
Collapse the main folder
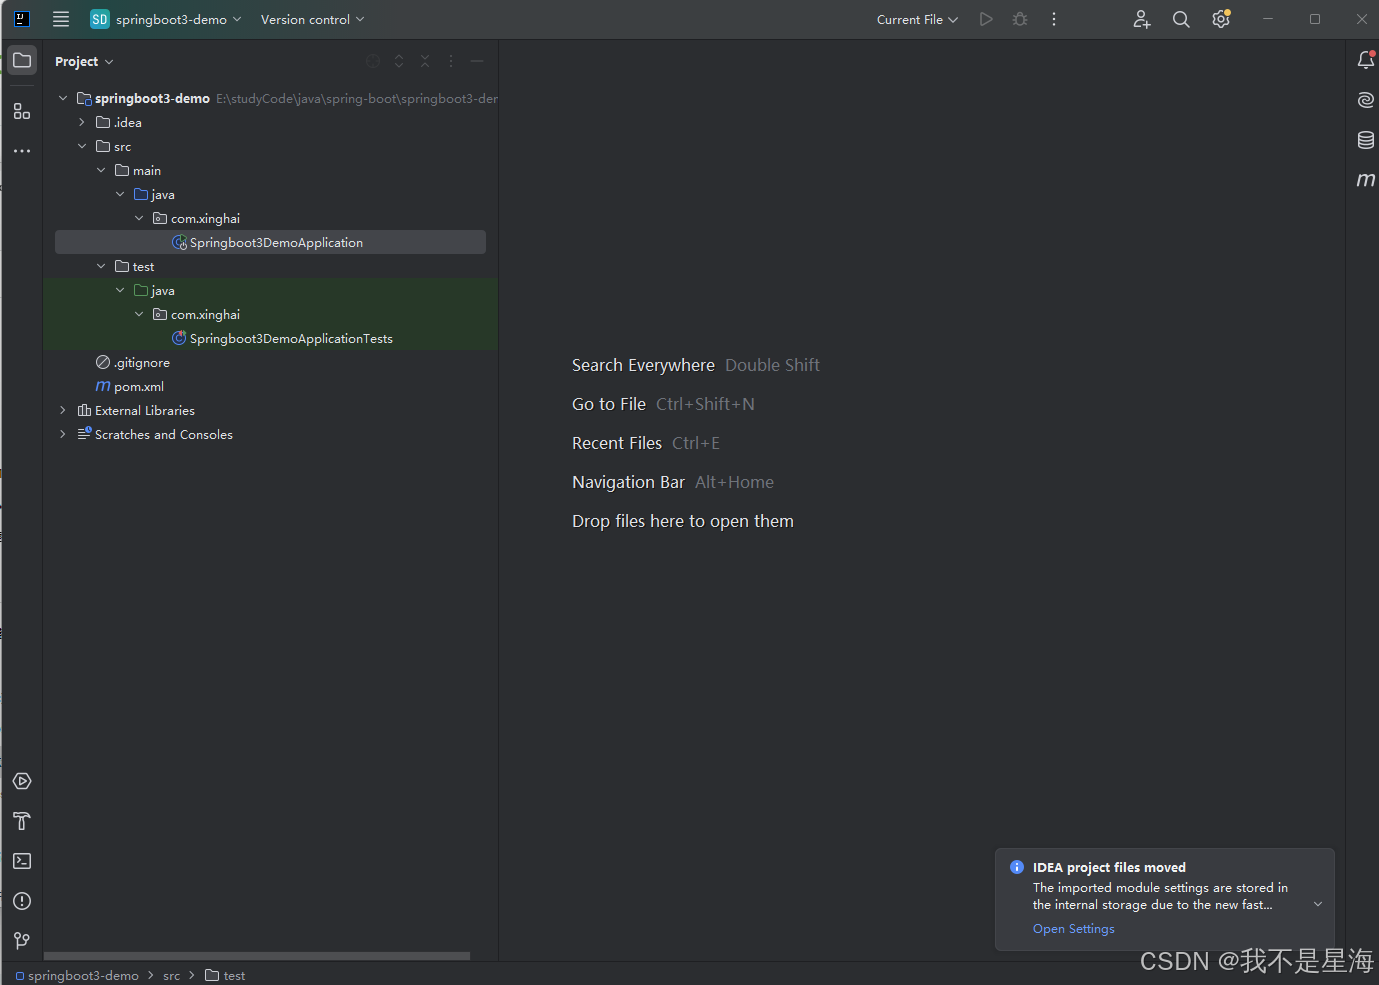click(101, 170)
